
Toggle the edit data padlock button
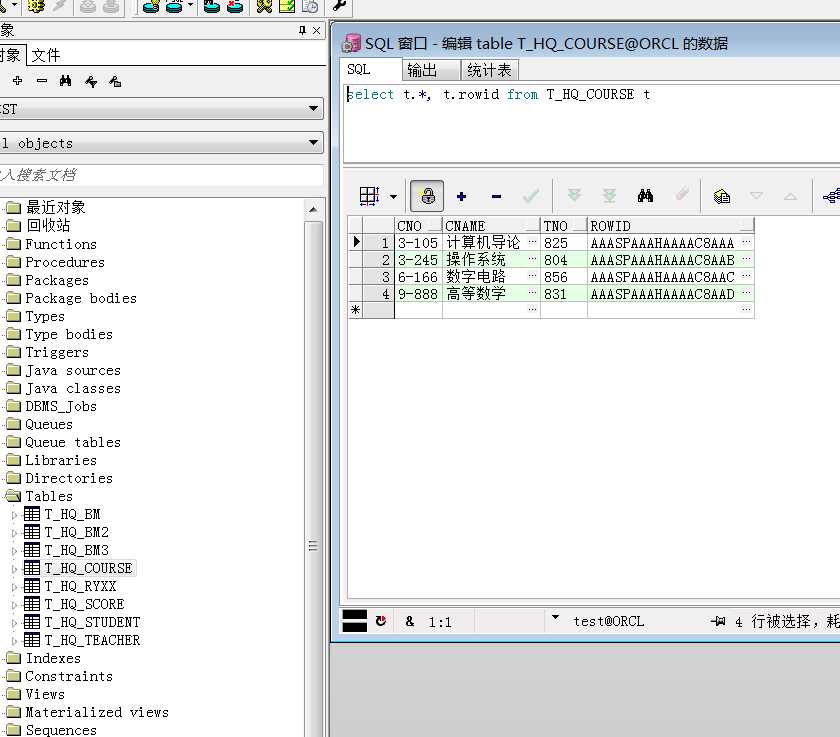(x=427, y=196)
